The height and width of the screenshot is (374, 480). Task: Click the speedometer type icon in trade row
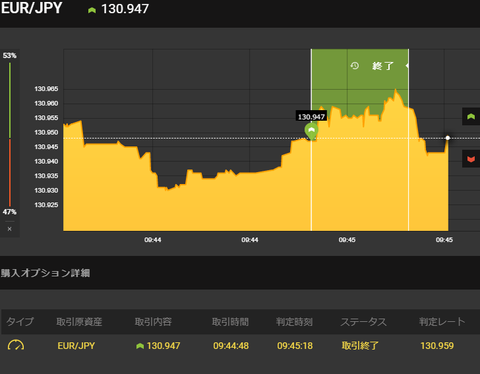tap(16, 345)
